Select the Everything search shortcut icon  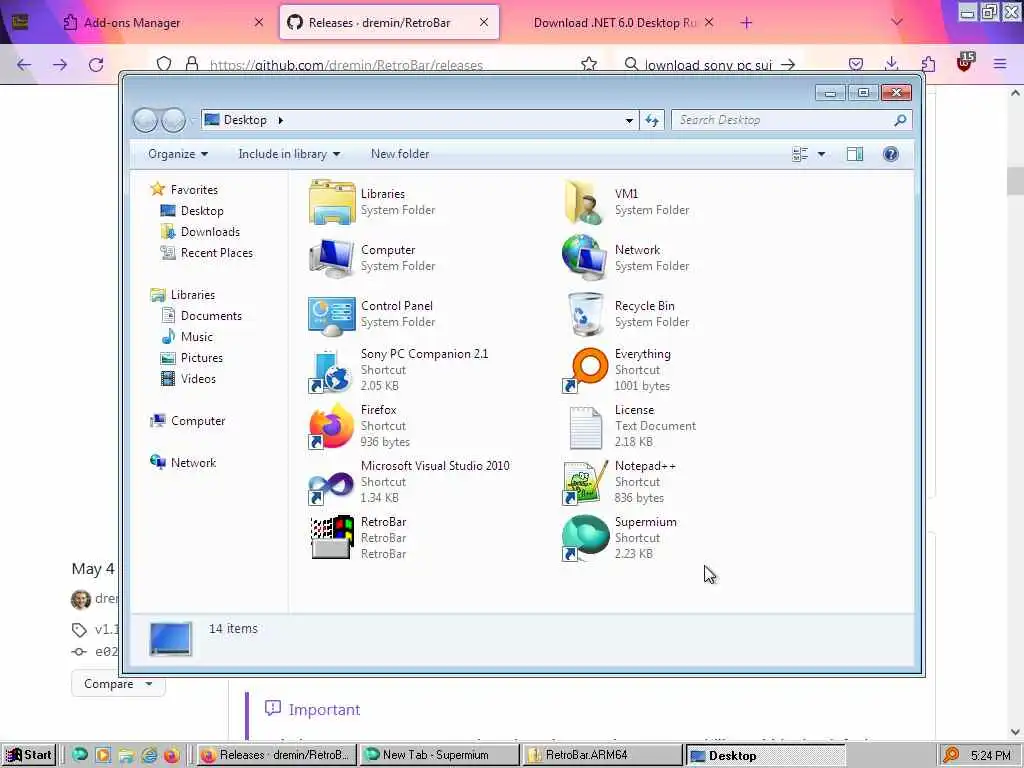(x=585, y=370)
